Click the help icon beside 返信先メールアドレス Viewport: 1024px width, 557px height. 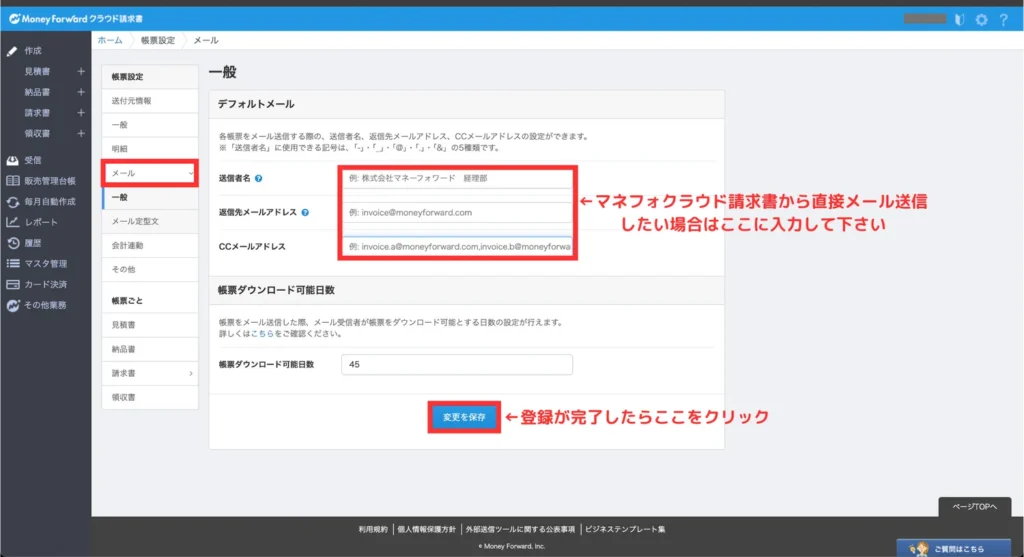[304, 212]
